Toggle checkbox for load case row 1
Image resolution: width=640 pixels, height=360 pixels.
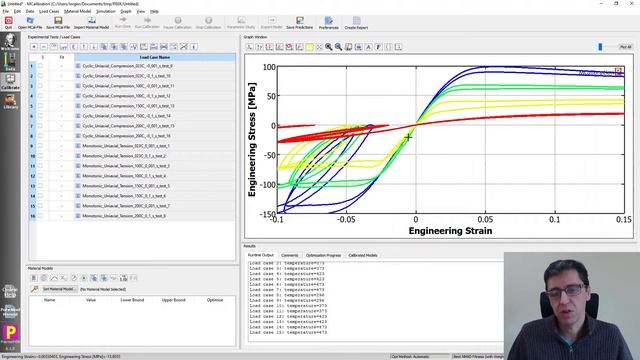(40, 66)
